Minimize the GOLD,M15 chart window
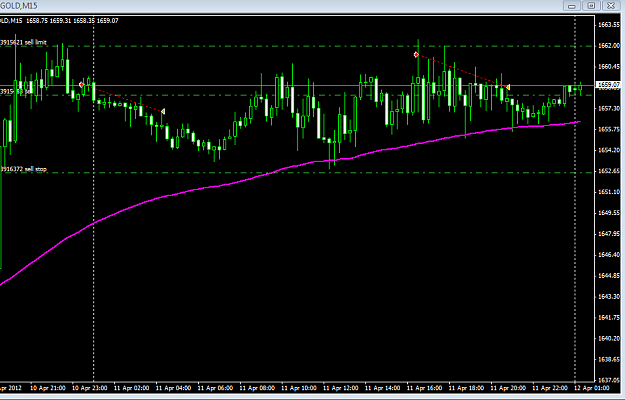The height and width of the screenshot is (400, 625). click(x=572, y=6)
